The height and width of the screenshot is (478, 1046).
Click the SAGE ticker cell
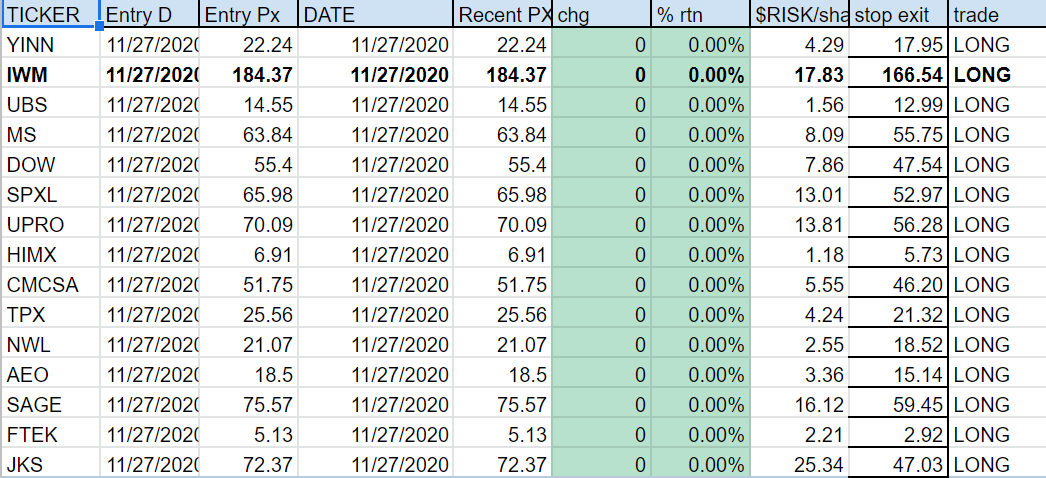[51, 405]
